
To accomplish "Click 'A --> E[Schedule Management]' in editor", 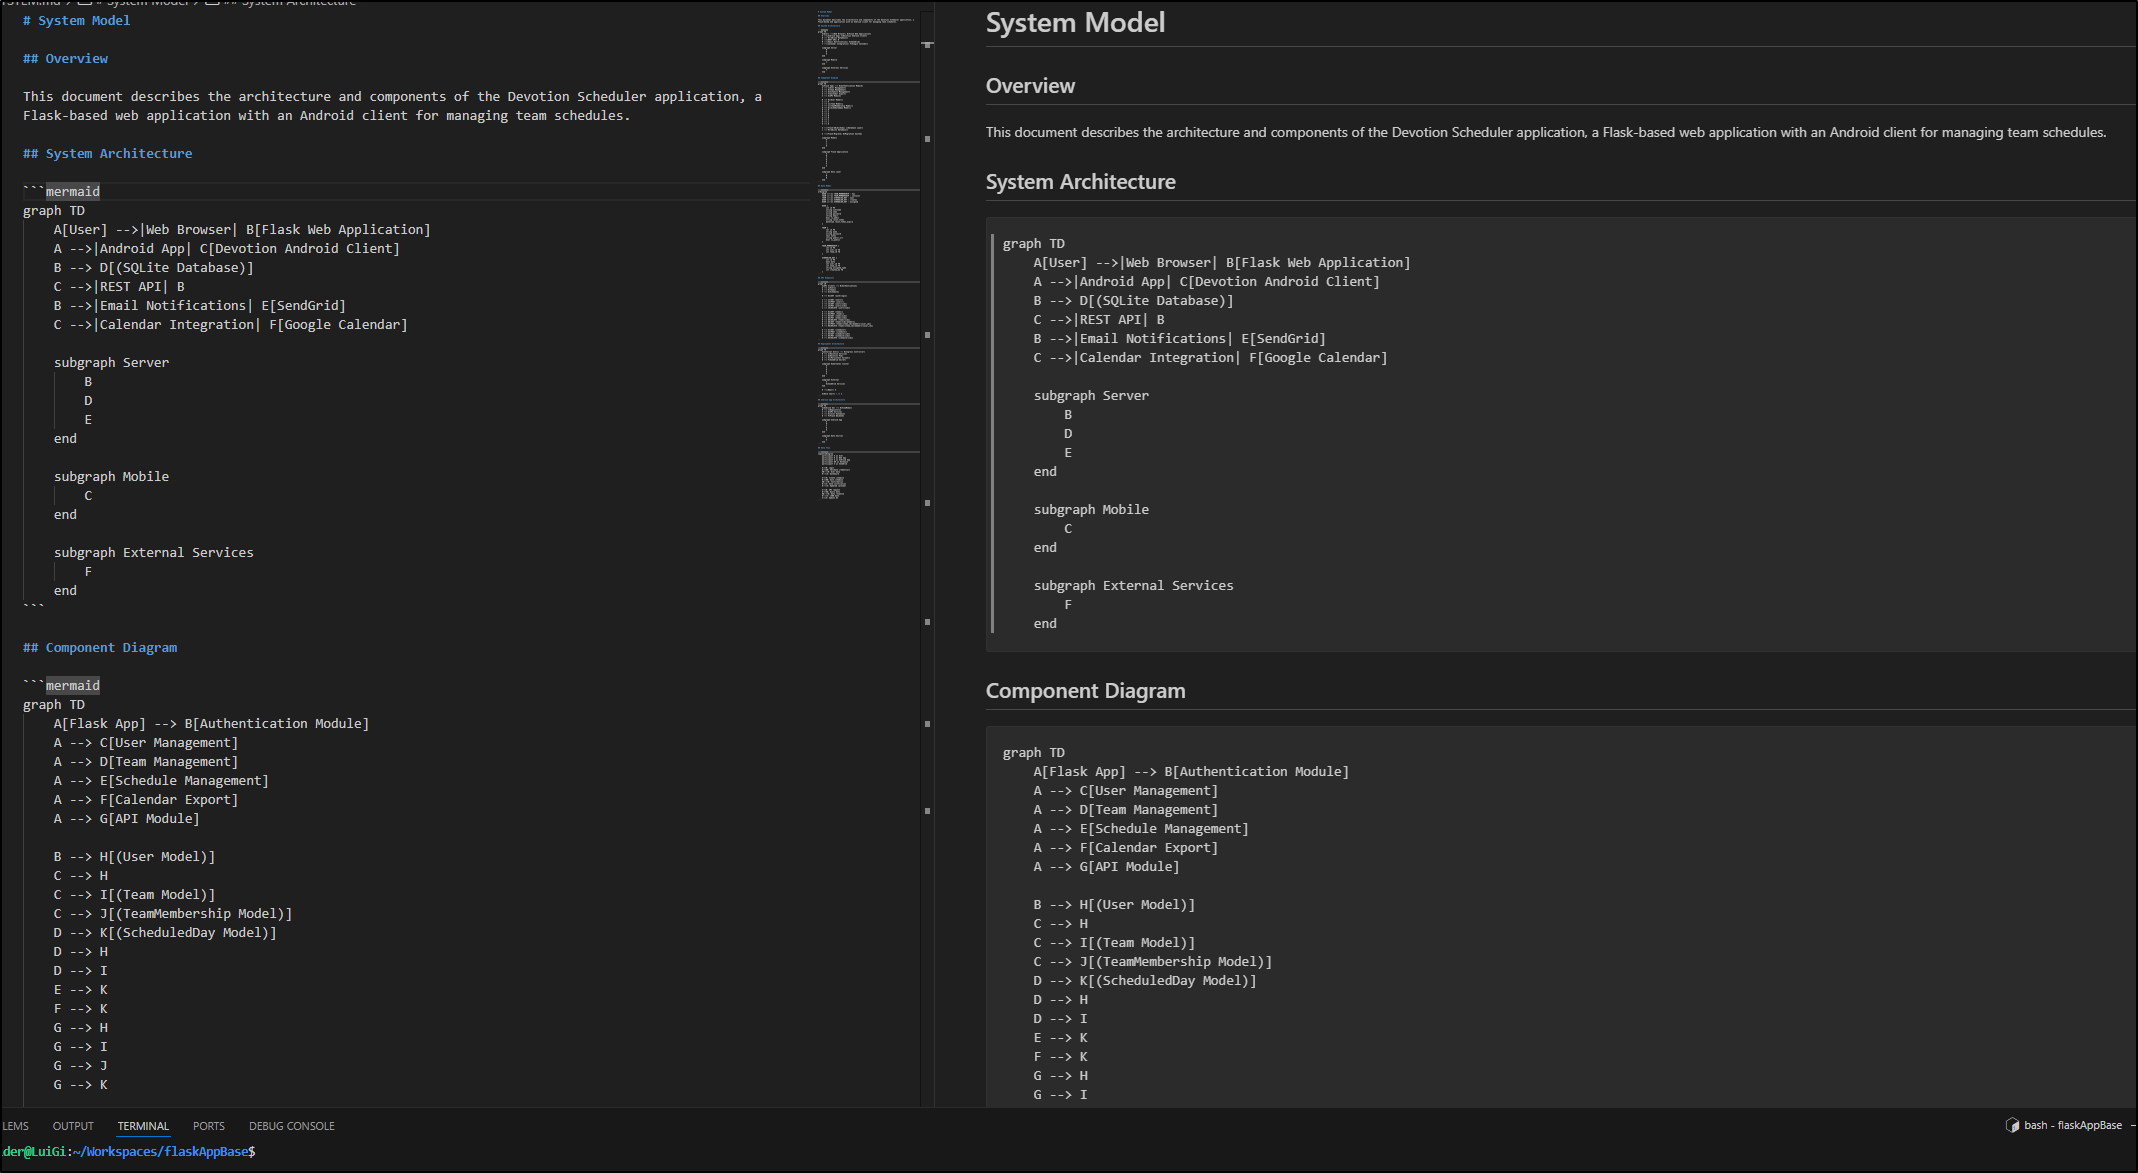I will coord(161,780).
